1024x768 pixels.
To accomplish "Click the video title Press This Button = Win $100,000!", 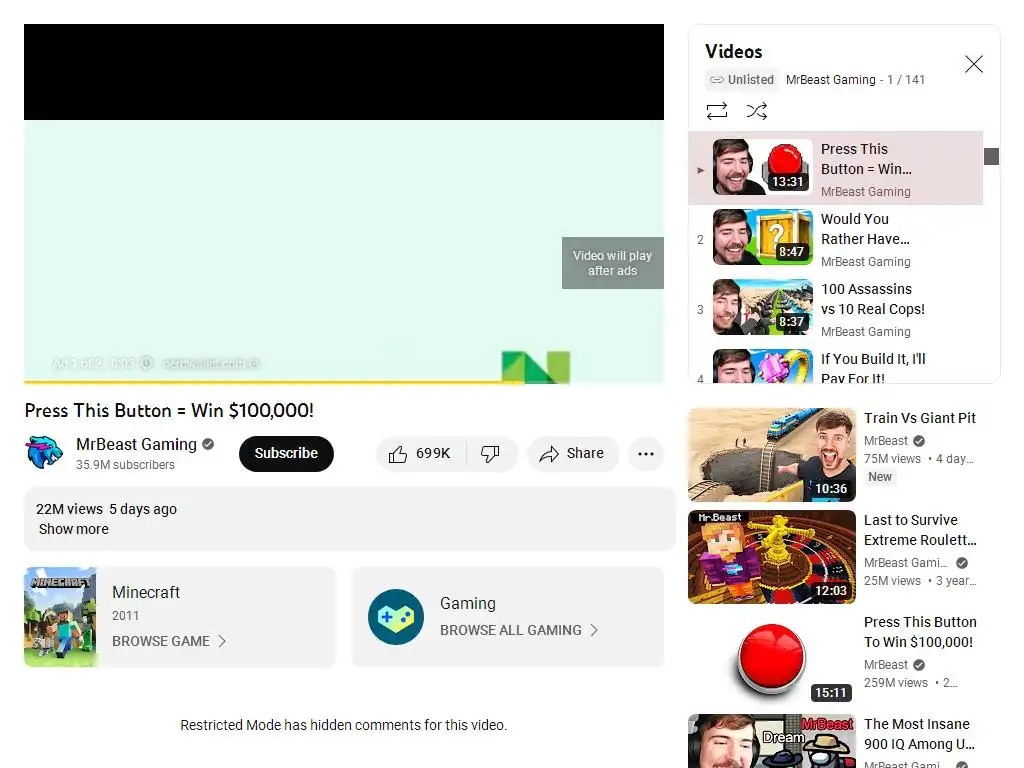I will coord(169,411).
